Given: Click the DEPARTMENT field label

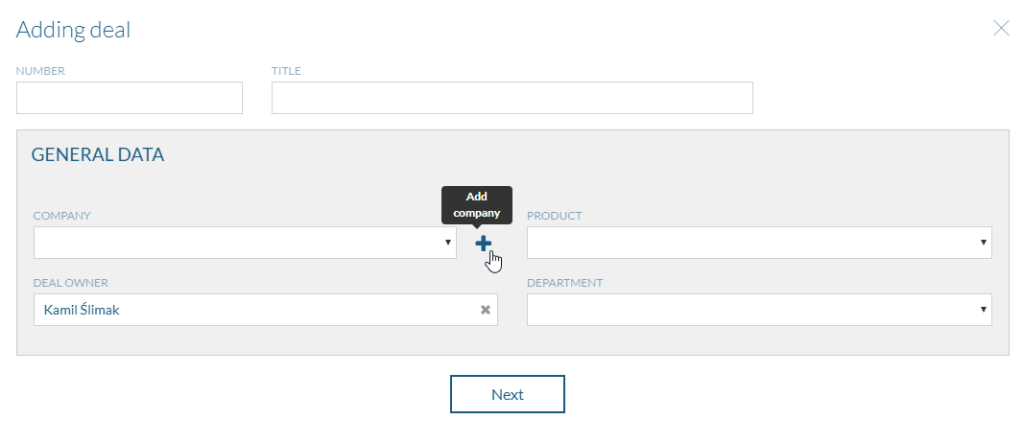Looking at the screenshot, I should [565, 283].
